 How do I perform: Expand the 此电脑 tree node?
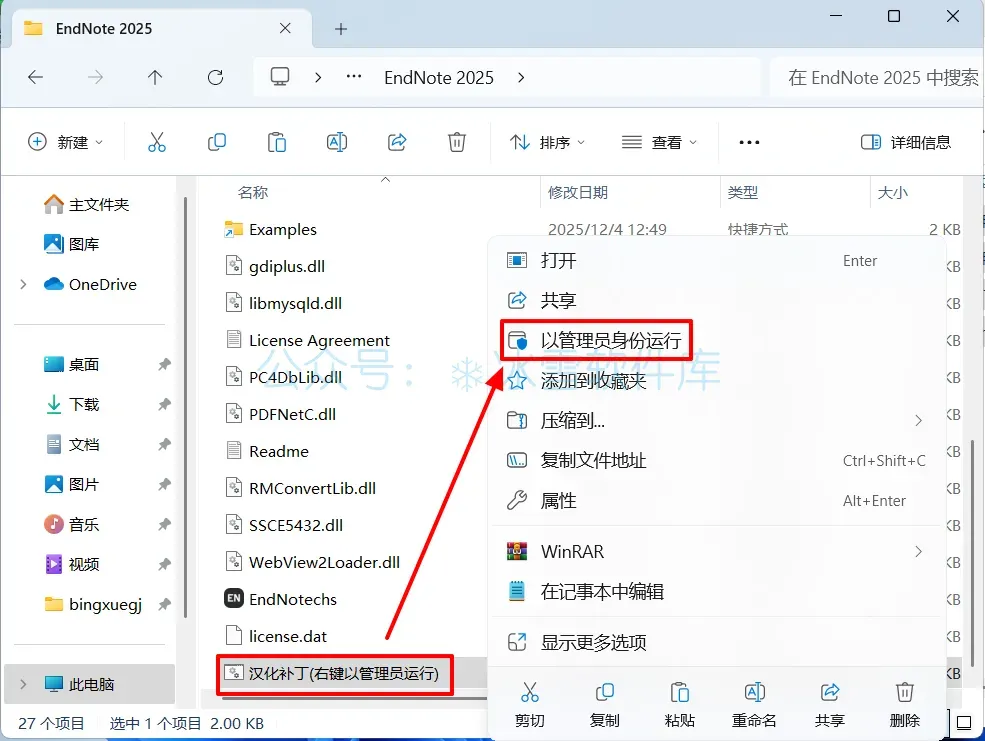tap(23, 684)
